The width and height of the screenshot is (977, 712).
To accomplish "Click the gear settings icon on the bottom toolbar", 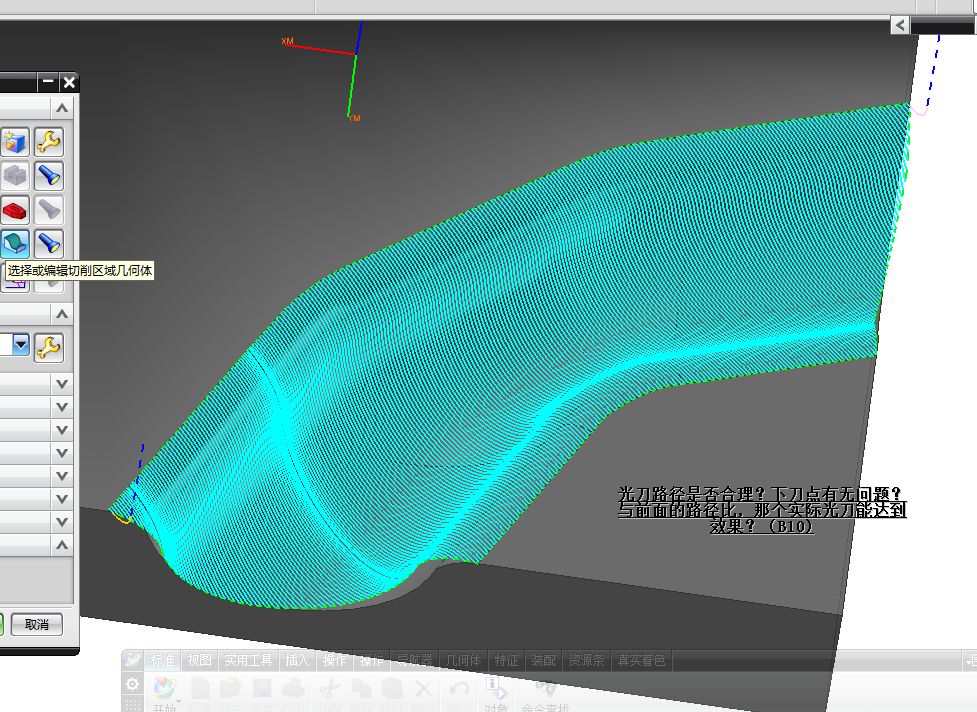I will pos(132,685).
